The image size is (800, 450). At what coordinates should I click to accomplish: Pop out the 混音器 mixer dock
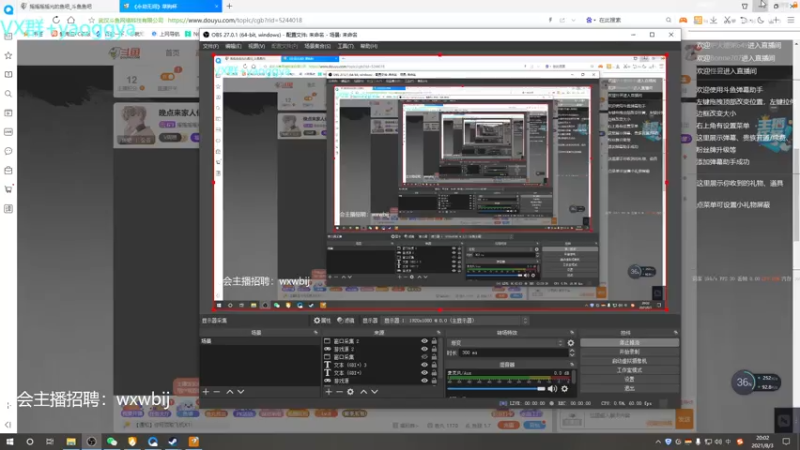pos(572,365)
